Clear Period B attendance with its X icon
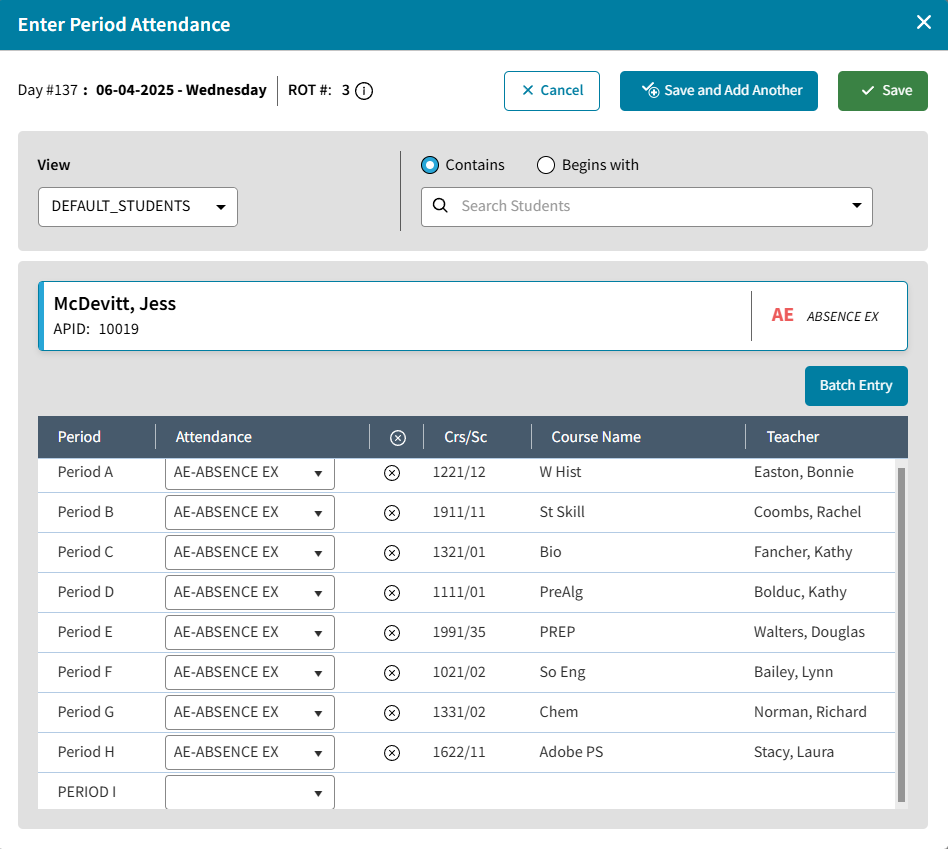The image size is (948, 849). [x=392, y=513]
